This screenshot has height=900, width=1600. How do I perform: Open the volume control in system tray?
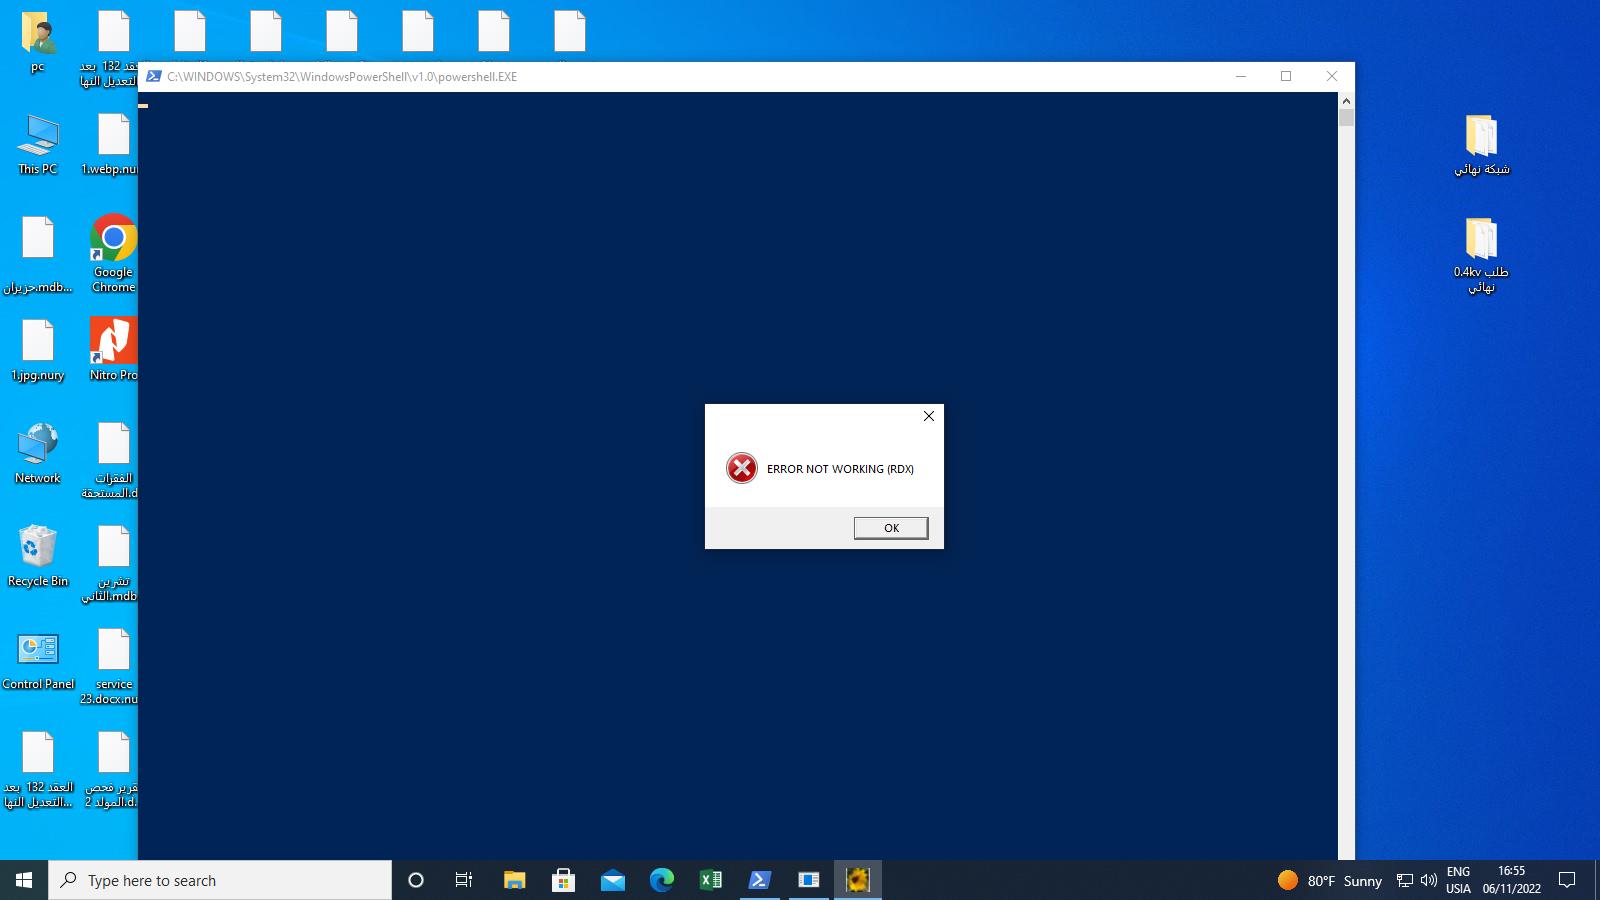coord(1428,880)
